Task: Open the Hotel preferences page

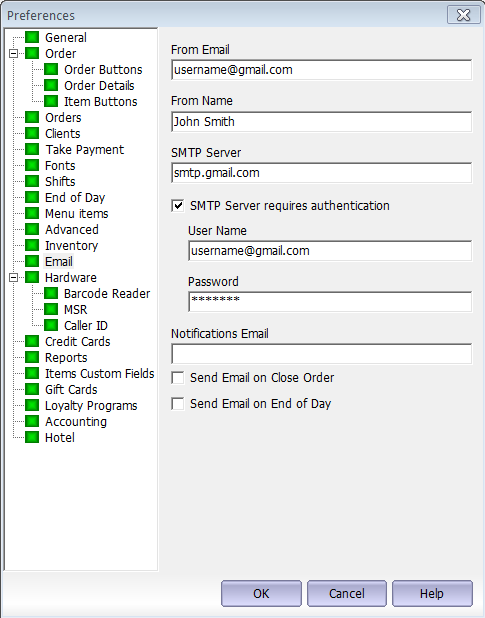Action: [59, 437]
